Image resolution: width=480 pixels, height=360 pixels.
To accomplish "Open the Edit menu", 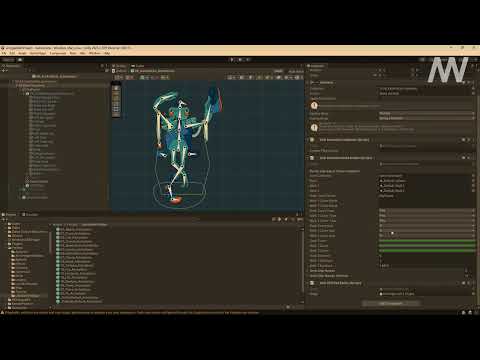I will pos(12,53).
